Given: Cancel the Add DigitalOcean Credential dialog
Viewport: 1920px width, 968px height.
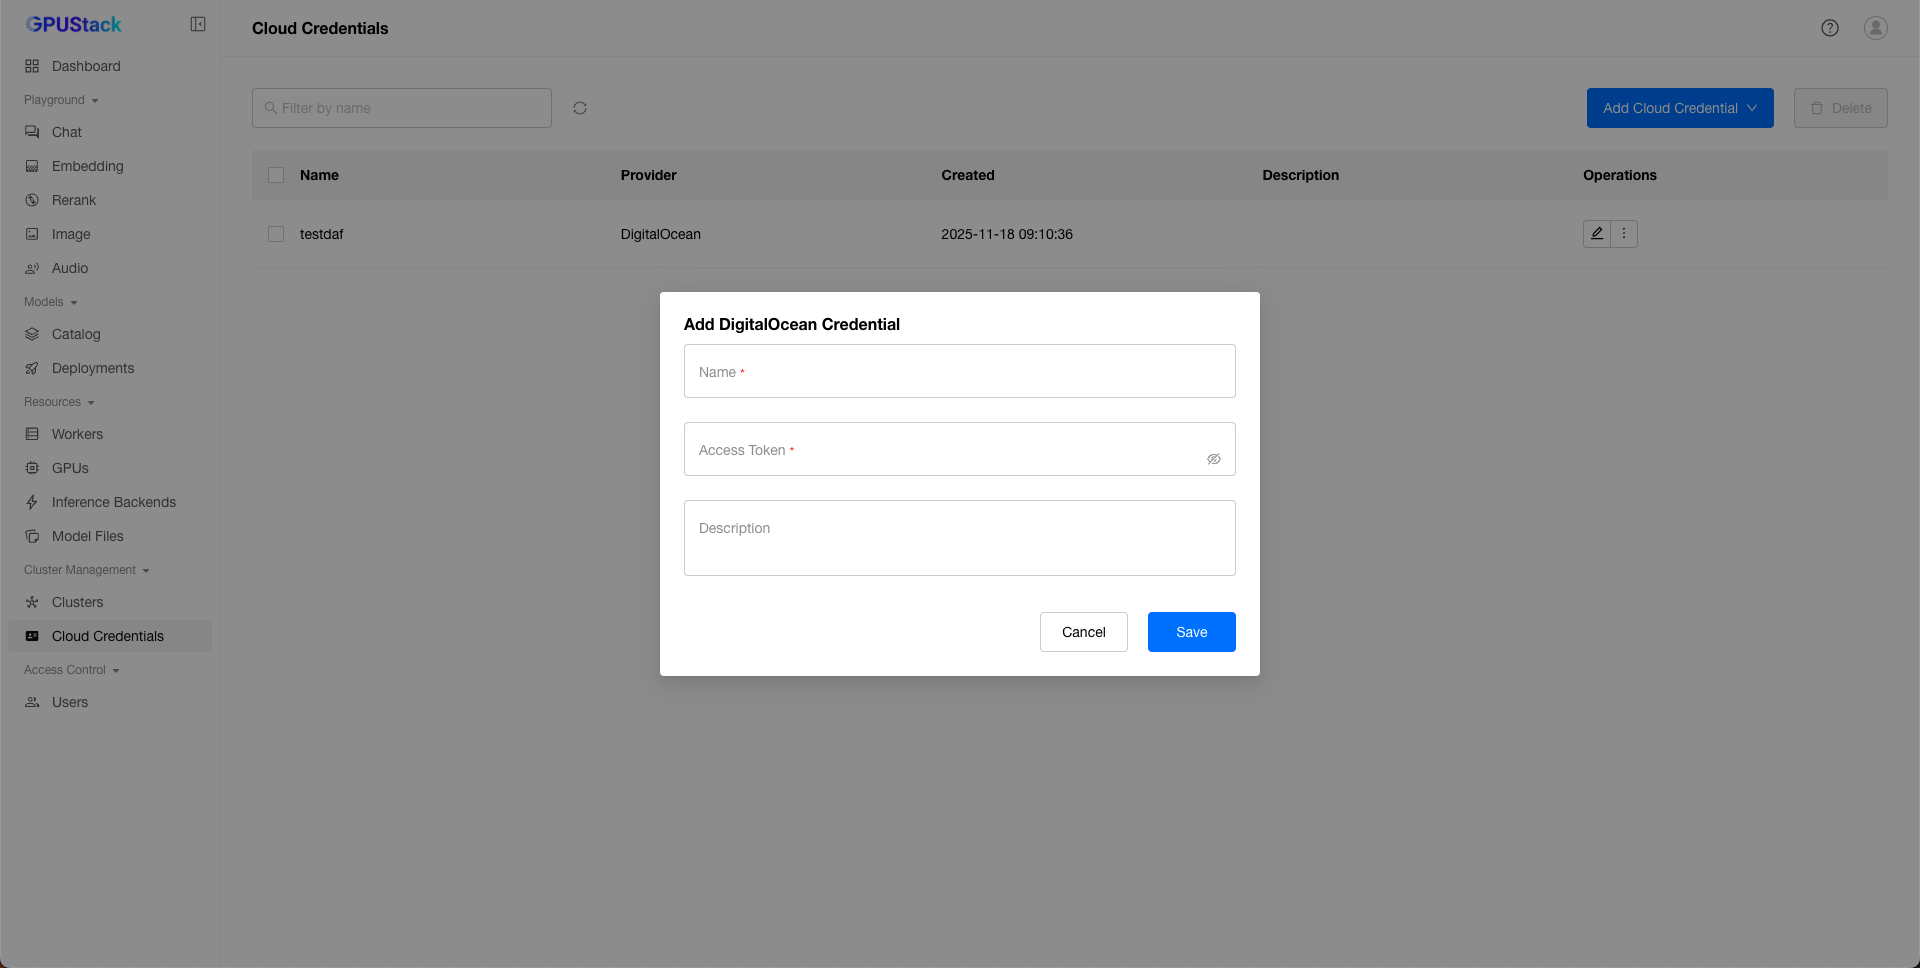Looking at the screenshot, I should [1083, 632].
